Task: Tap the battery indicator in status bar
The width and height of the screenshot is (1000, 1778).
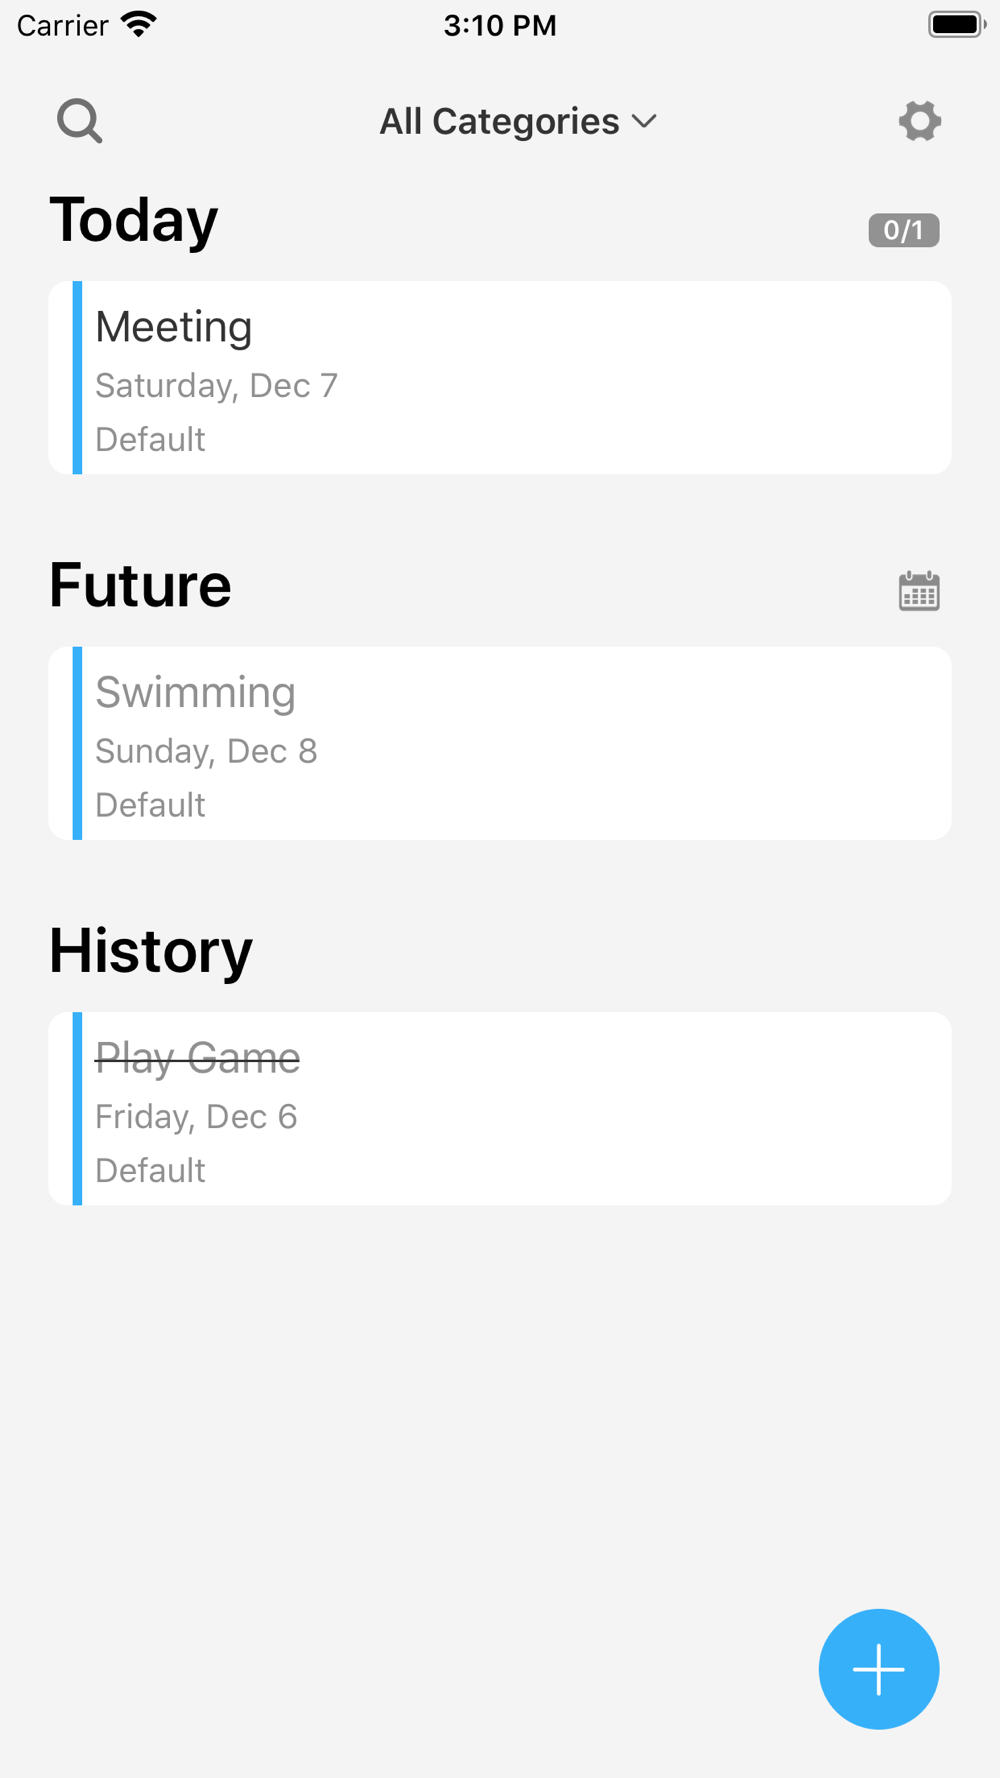Action: tap(957, 24)
